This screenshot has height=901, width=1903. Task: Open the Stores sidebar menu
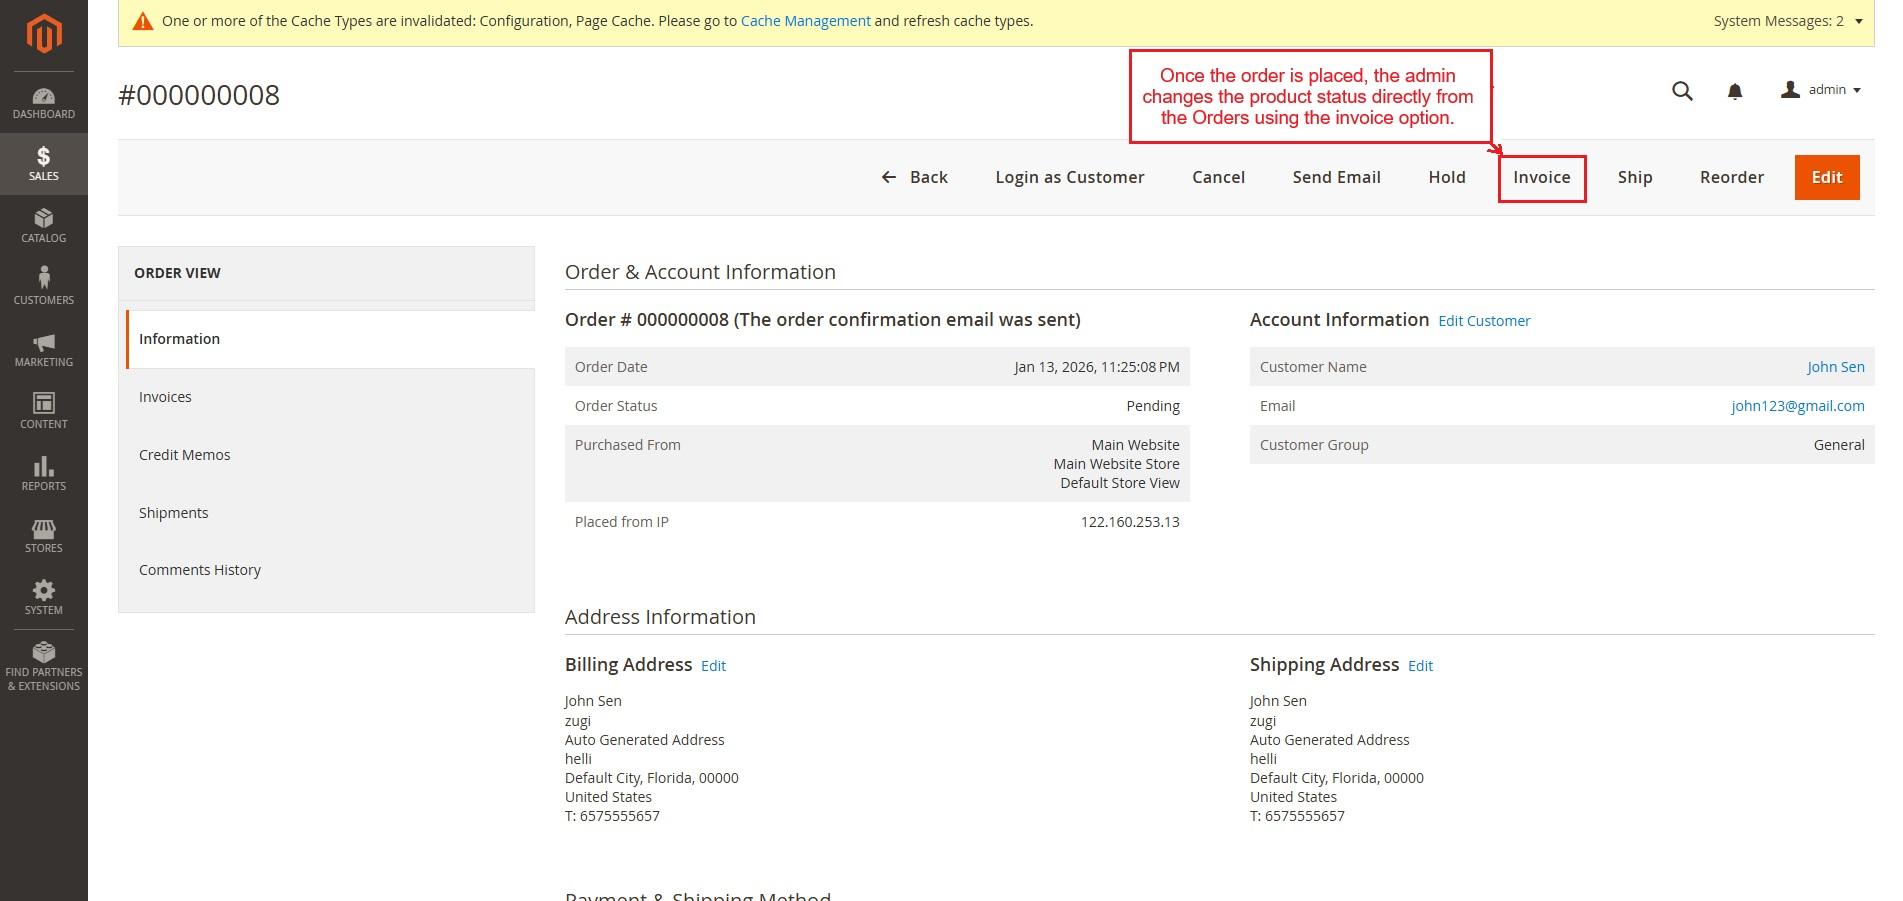click(44, 536)
